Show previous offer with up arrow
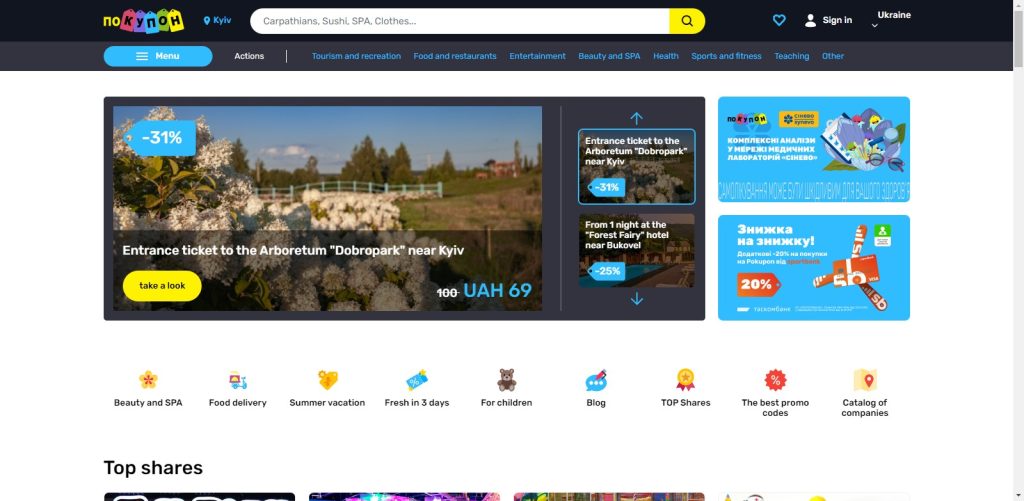This screenshot has height=501, width=1024. [x=636, y=118]
